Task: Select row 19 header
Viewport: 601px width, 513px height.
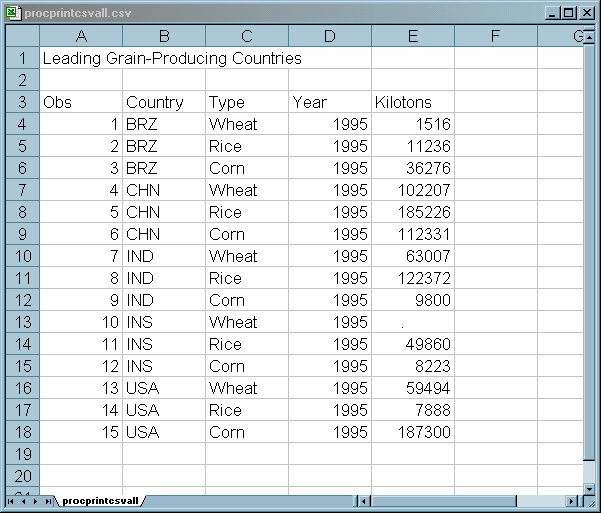Action: click(23, 454)
